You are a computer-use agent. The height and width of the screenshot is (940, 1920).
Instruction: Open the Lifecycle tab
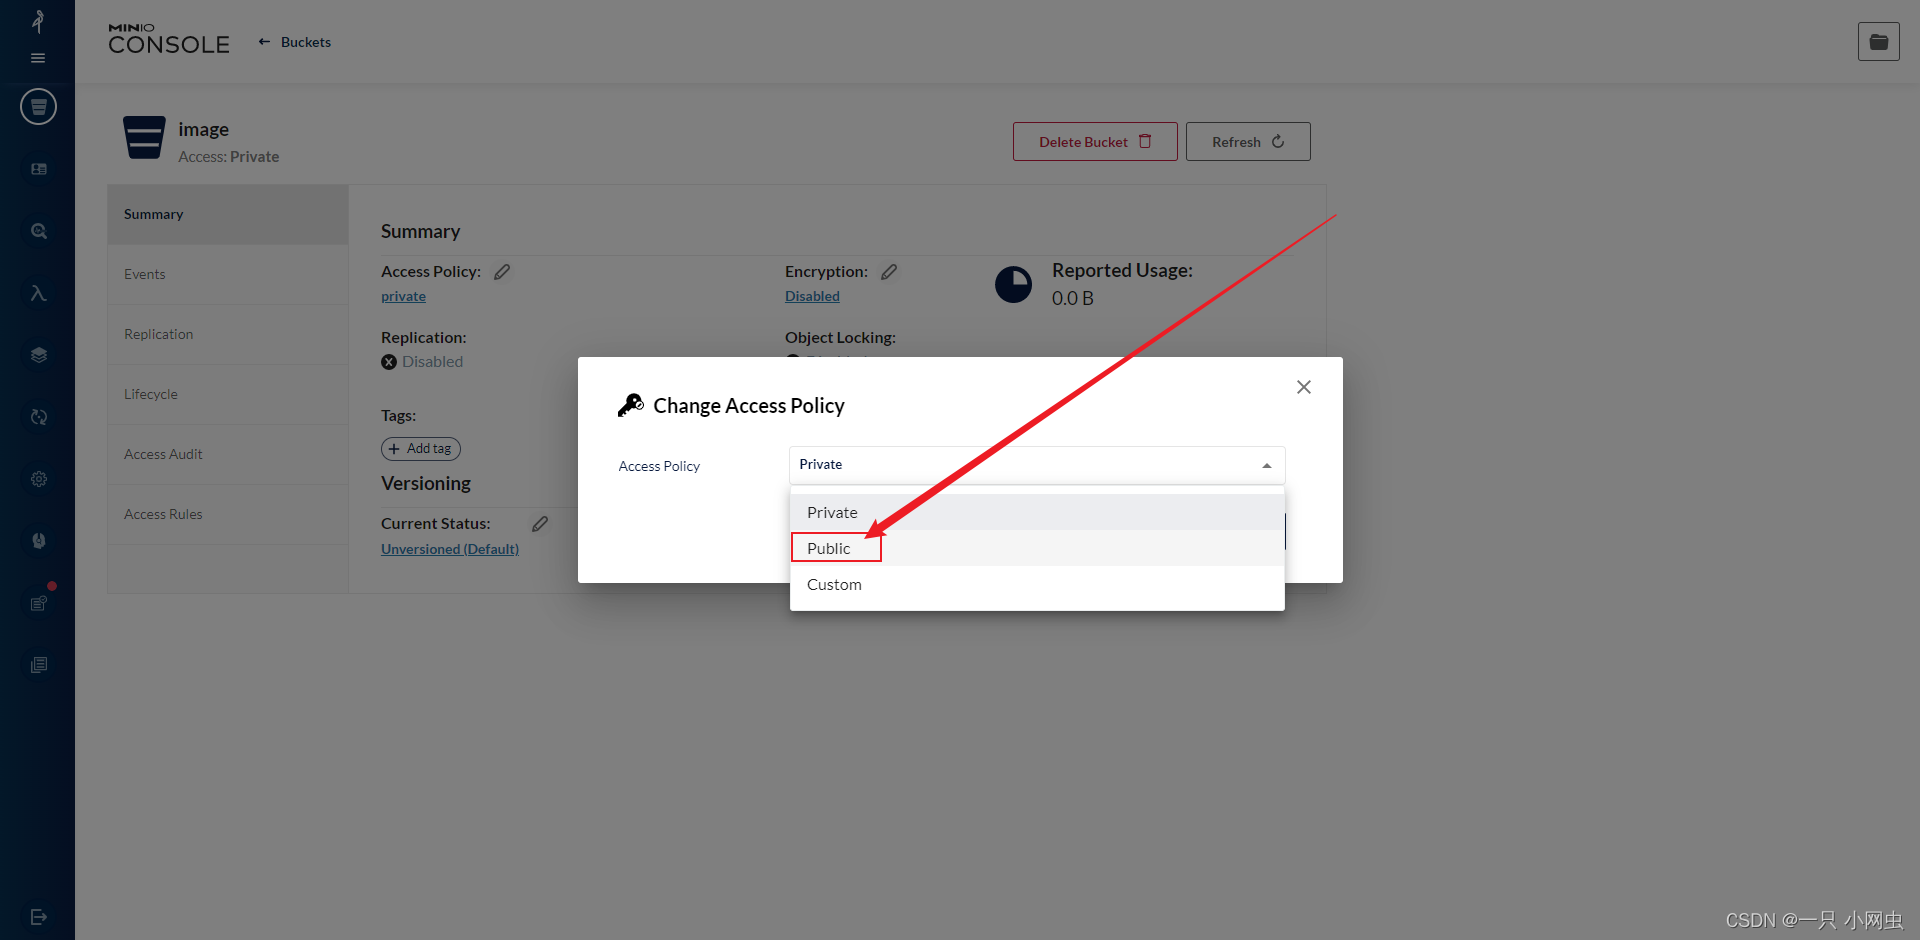tap(228, 395)
